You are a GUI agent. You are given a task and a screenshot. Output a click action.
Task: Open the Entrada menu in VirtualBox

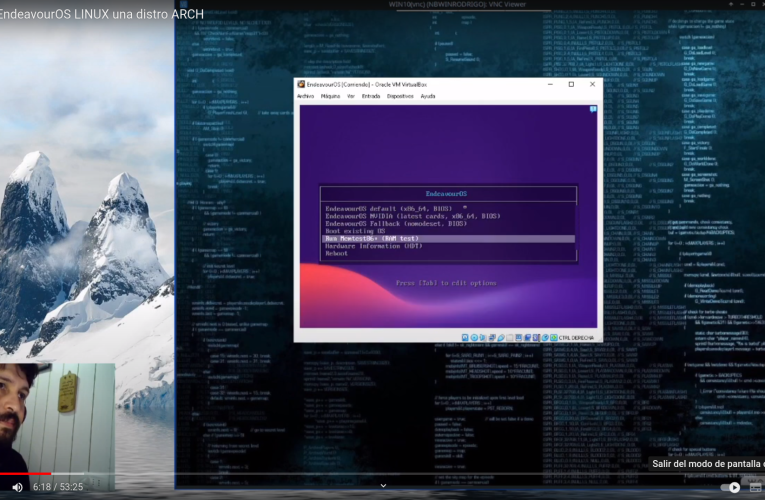tap(371, 96)
